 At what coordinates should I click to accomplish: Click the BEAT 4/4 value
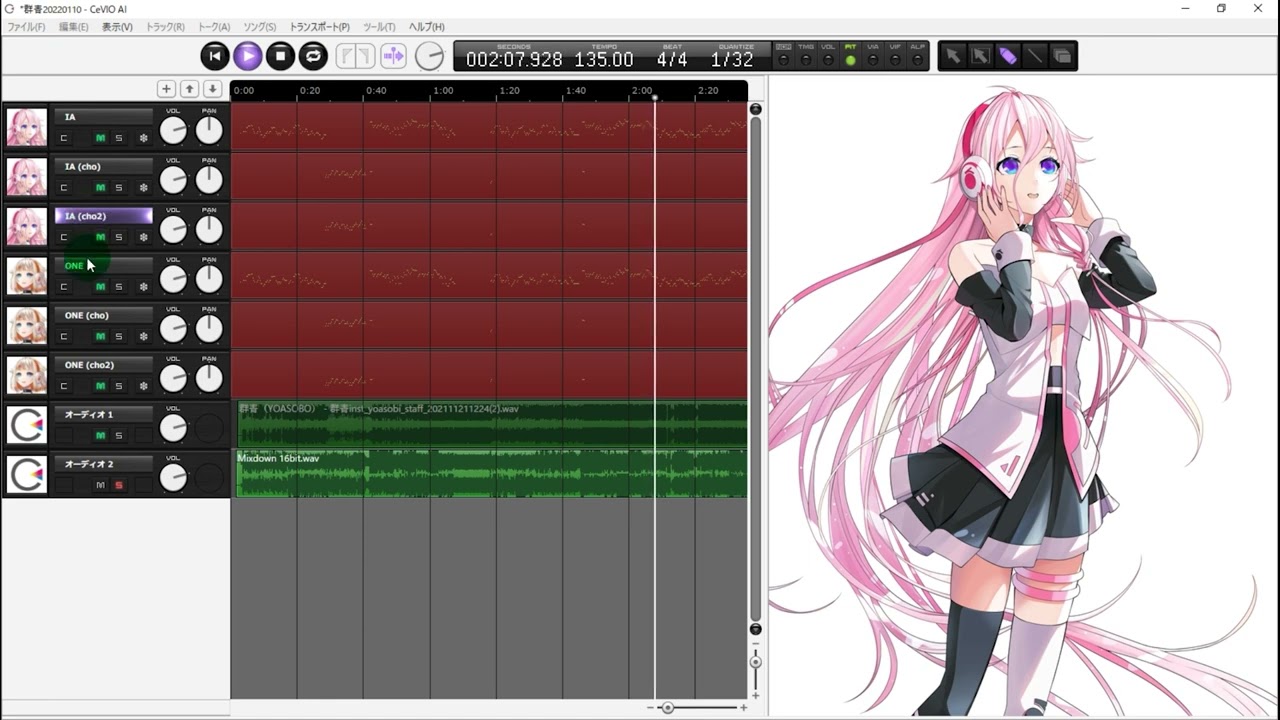point(672,60)
